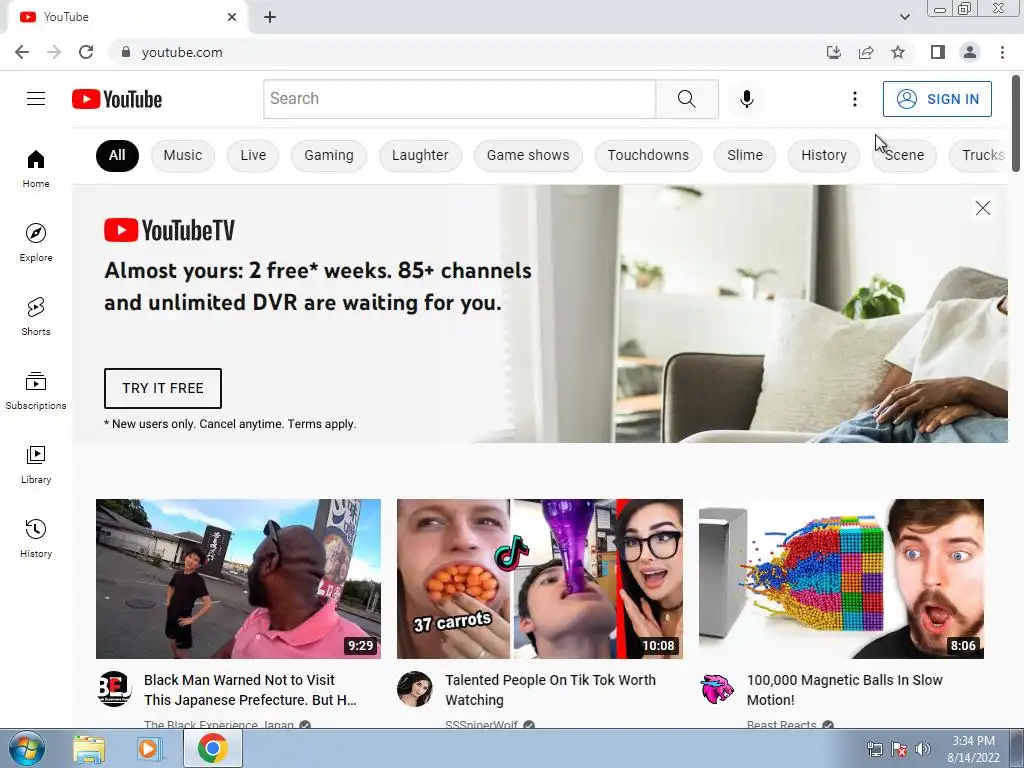Image resolution: width=1024 pixels, height=768 pixels.
Task: Click the YouTube logo
Action: coord(117,99)
